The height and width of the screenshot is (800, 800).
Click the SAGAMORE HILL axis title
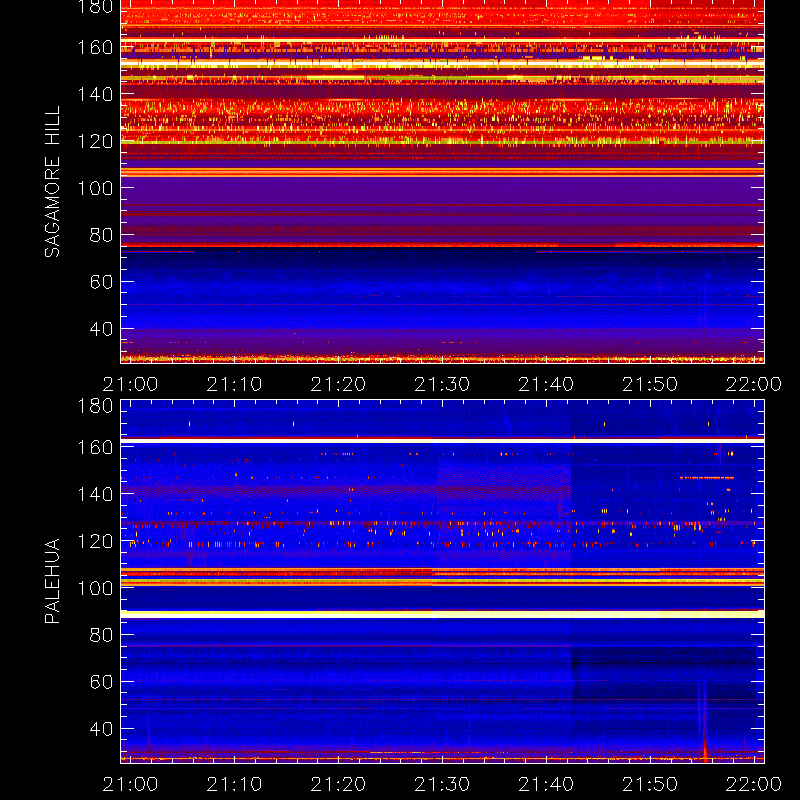point(52,182)
